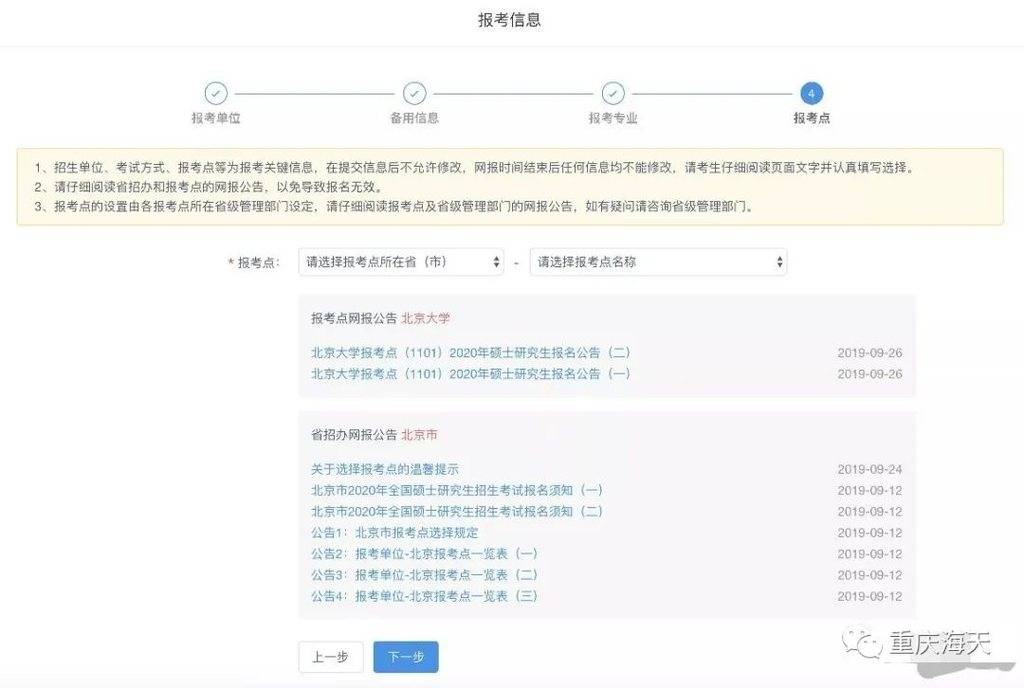The width and height of the screenshot is (1024, 688).
Task: Open the 请选择报考点名称 dropdown
Action: pyautogui.click(x=658, y=261)
